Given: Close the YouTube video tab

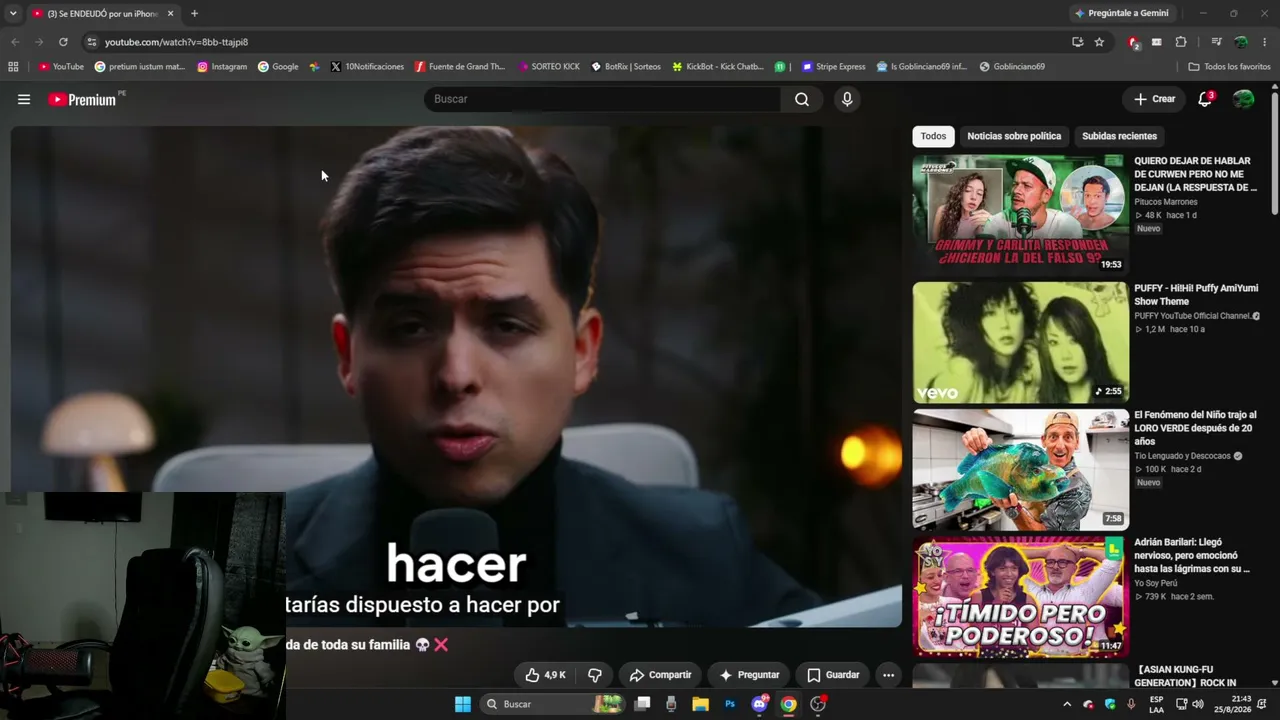Looking at the screenshot, I should (170, 14).
